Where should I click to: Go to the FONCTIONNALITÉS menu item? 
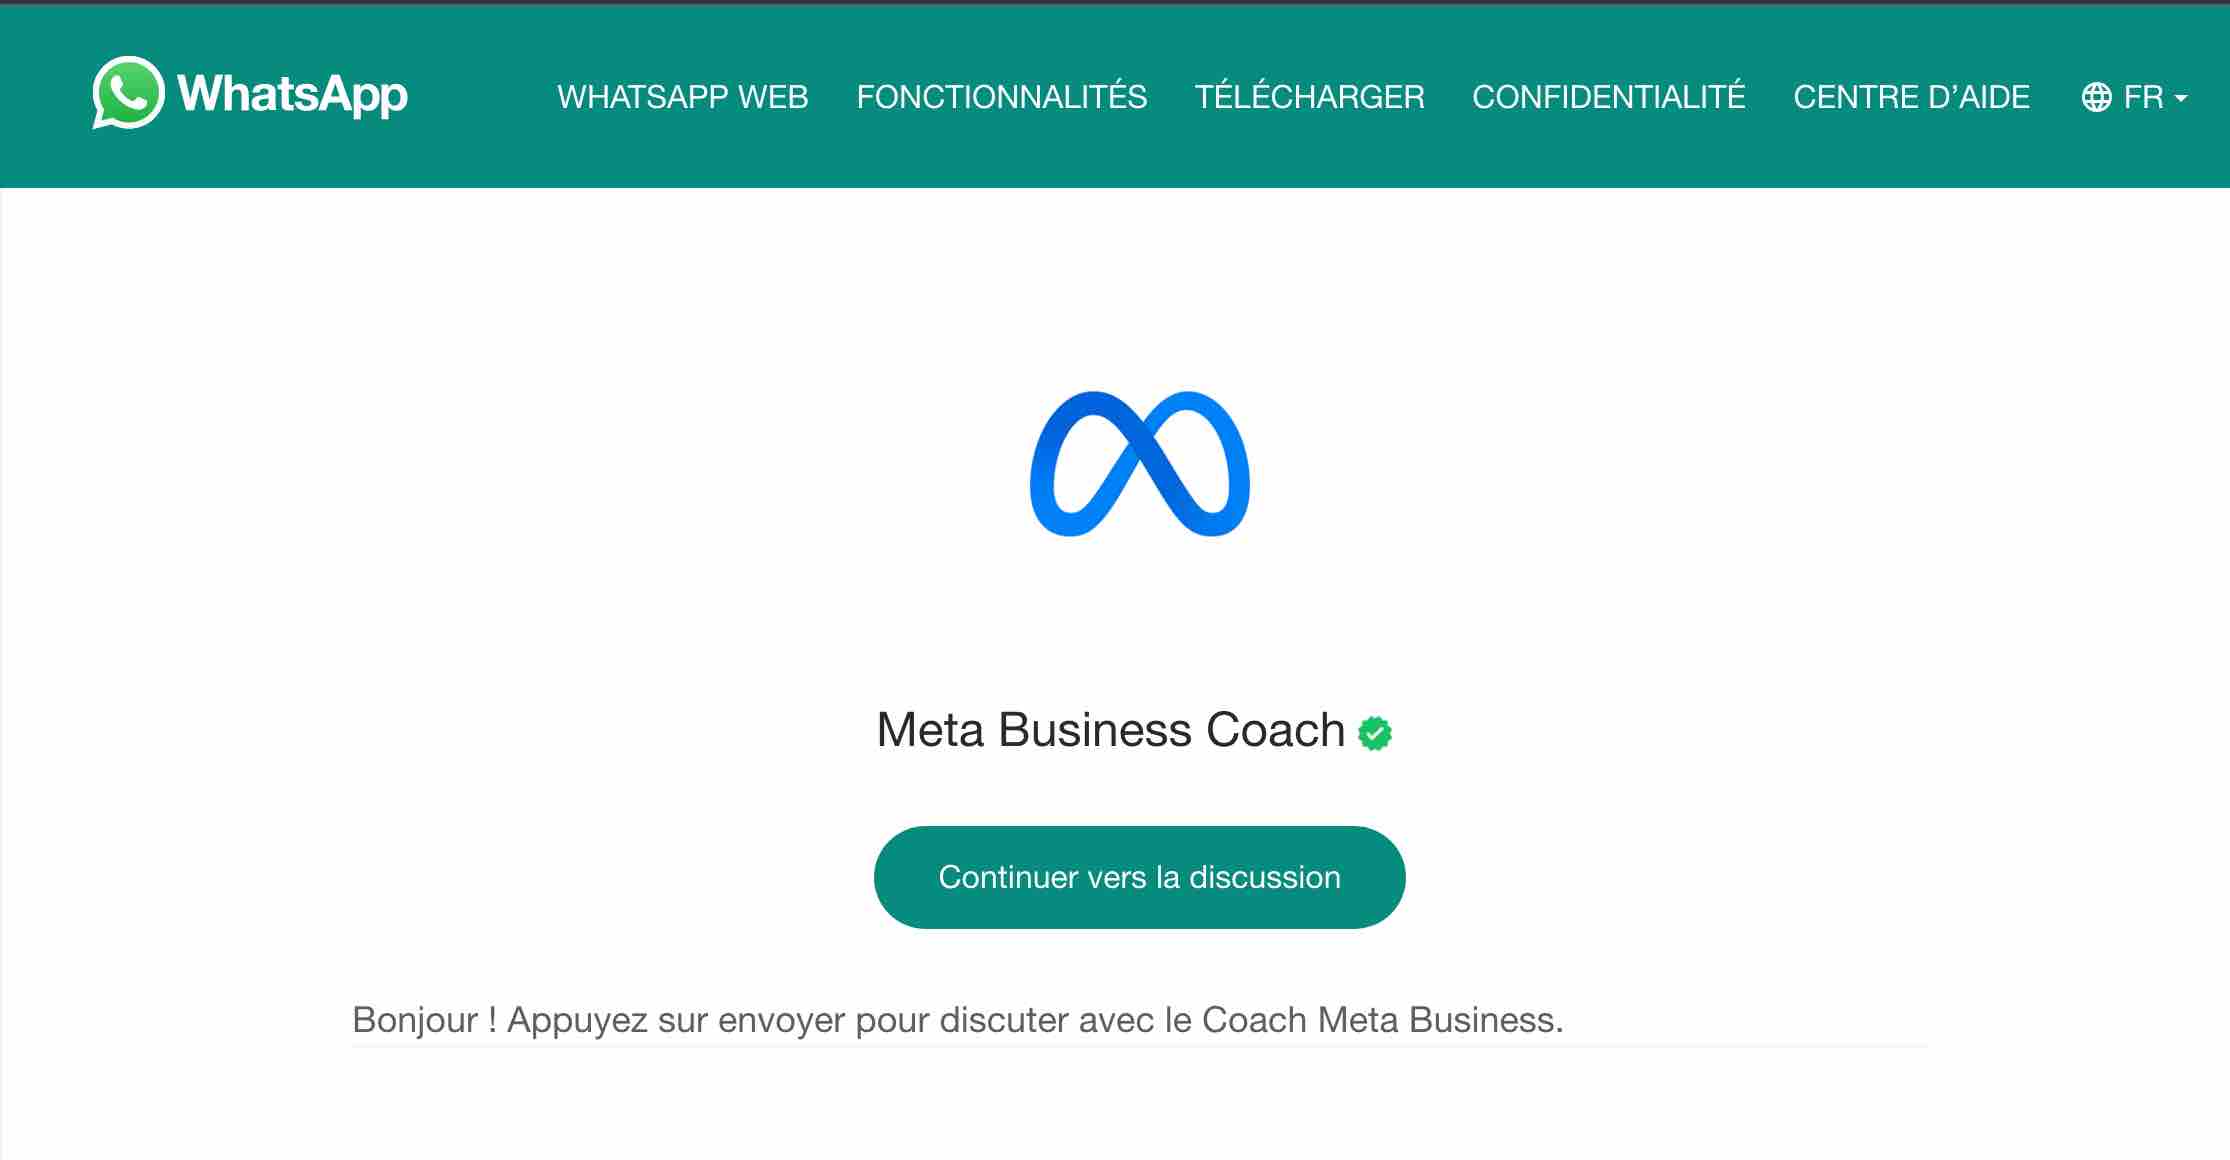[1001, 97]
